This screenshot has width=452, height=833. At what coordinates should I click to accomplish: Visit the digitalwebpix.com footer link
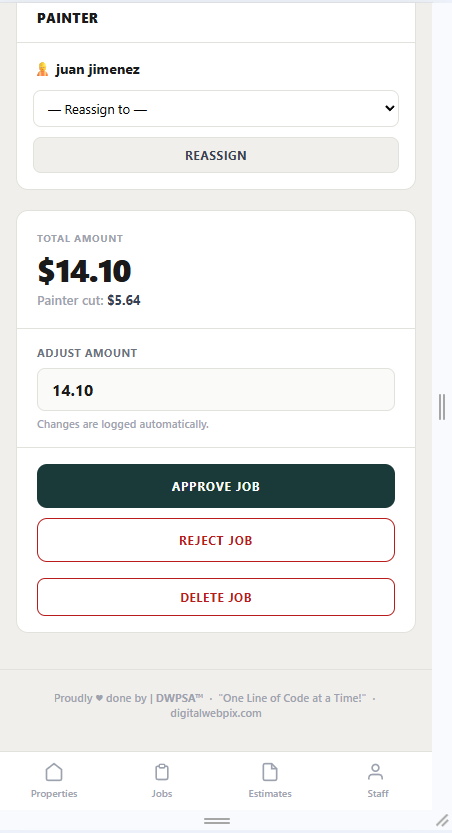[x=216, y=713]
